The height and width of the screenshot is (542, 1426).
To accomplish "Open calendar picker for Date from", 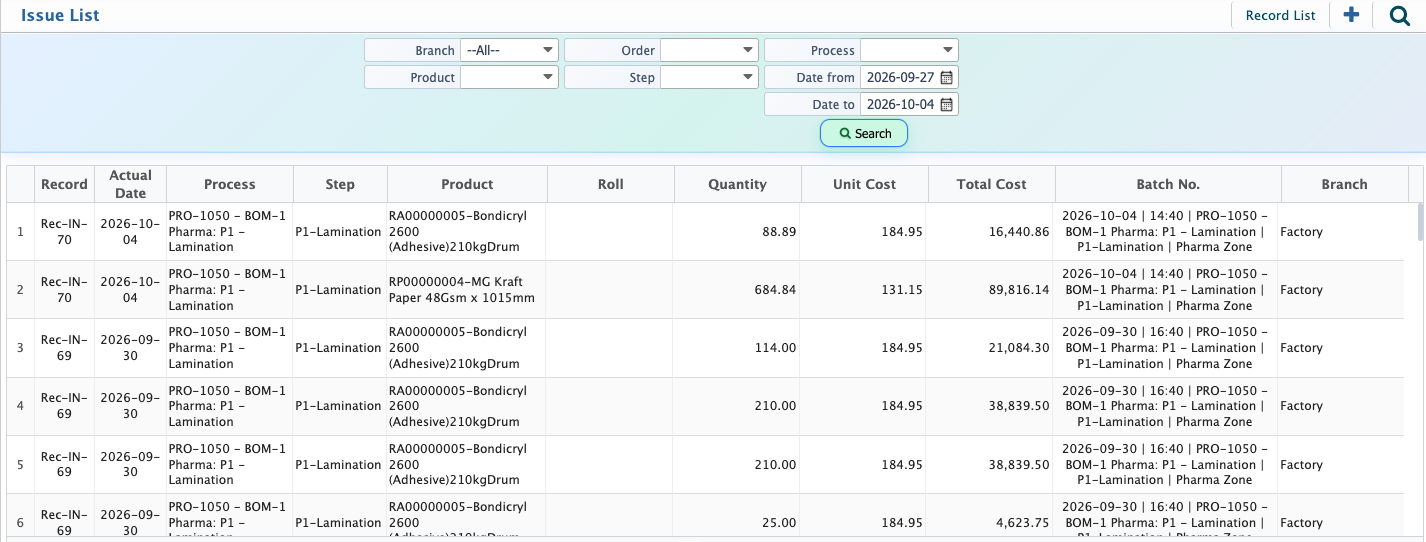I will (x=947, y=77).
